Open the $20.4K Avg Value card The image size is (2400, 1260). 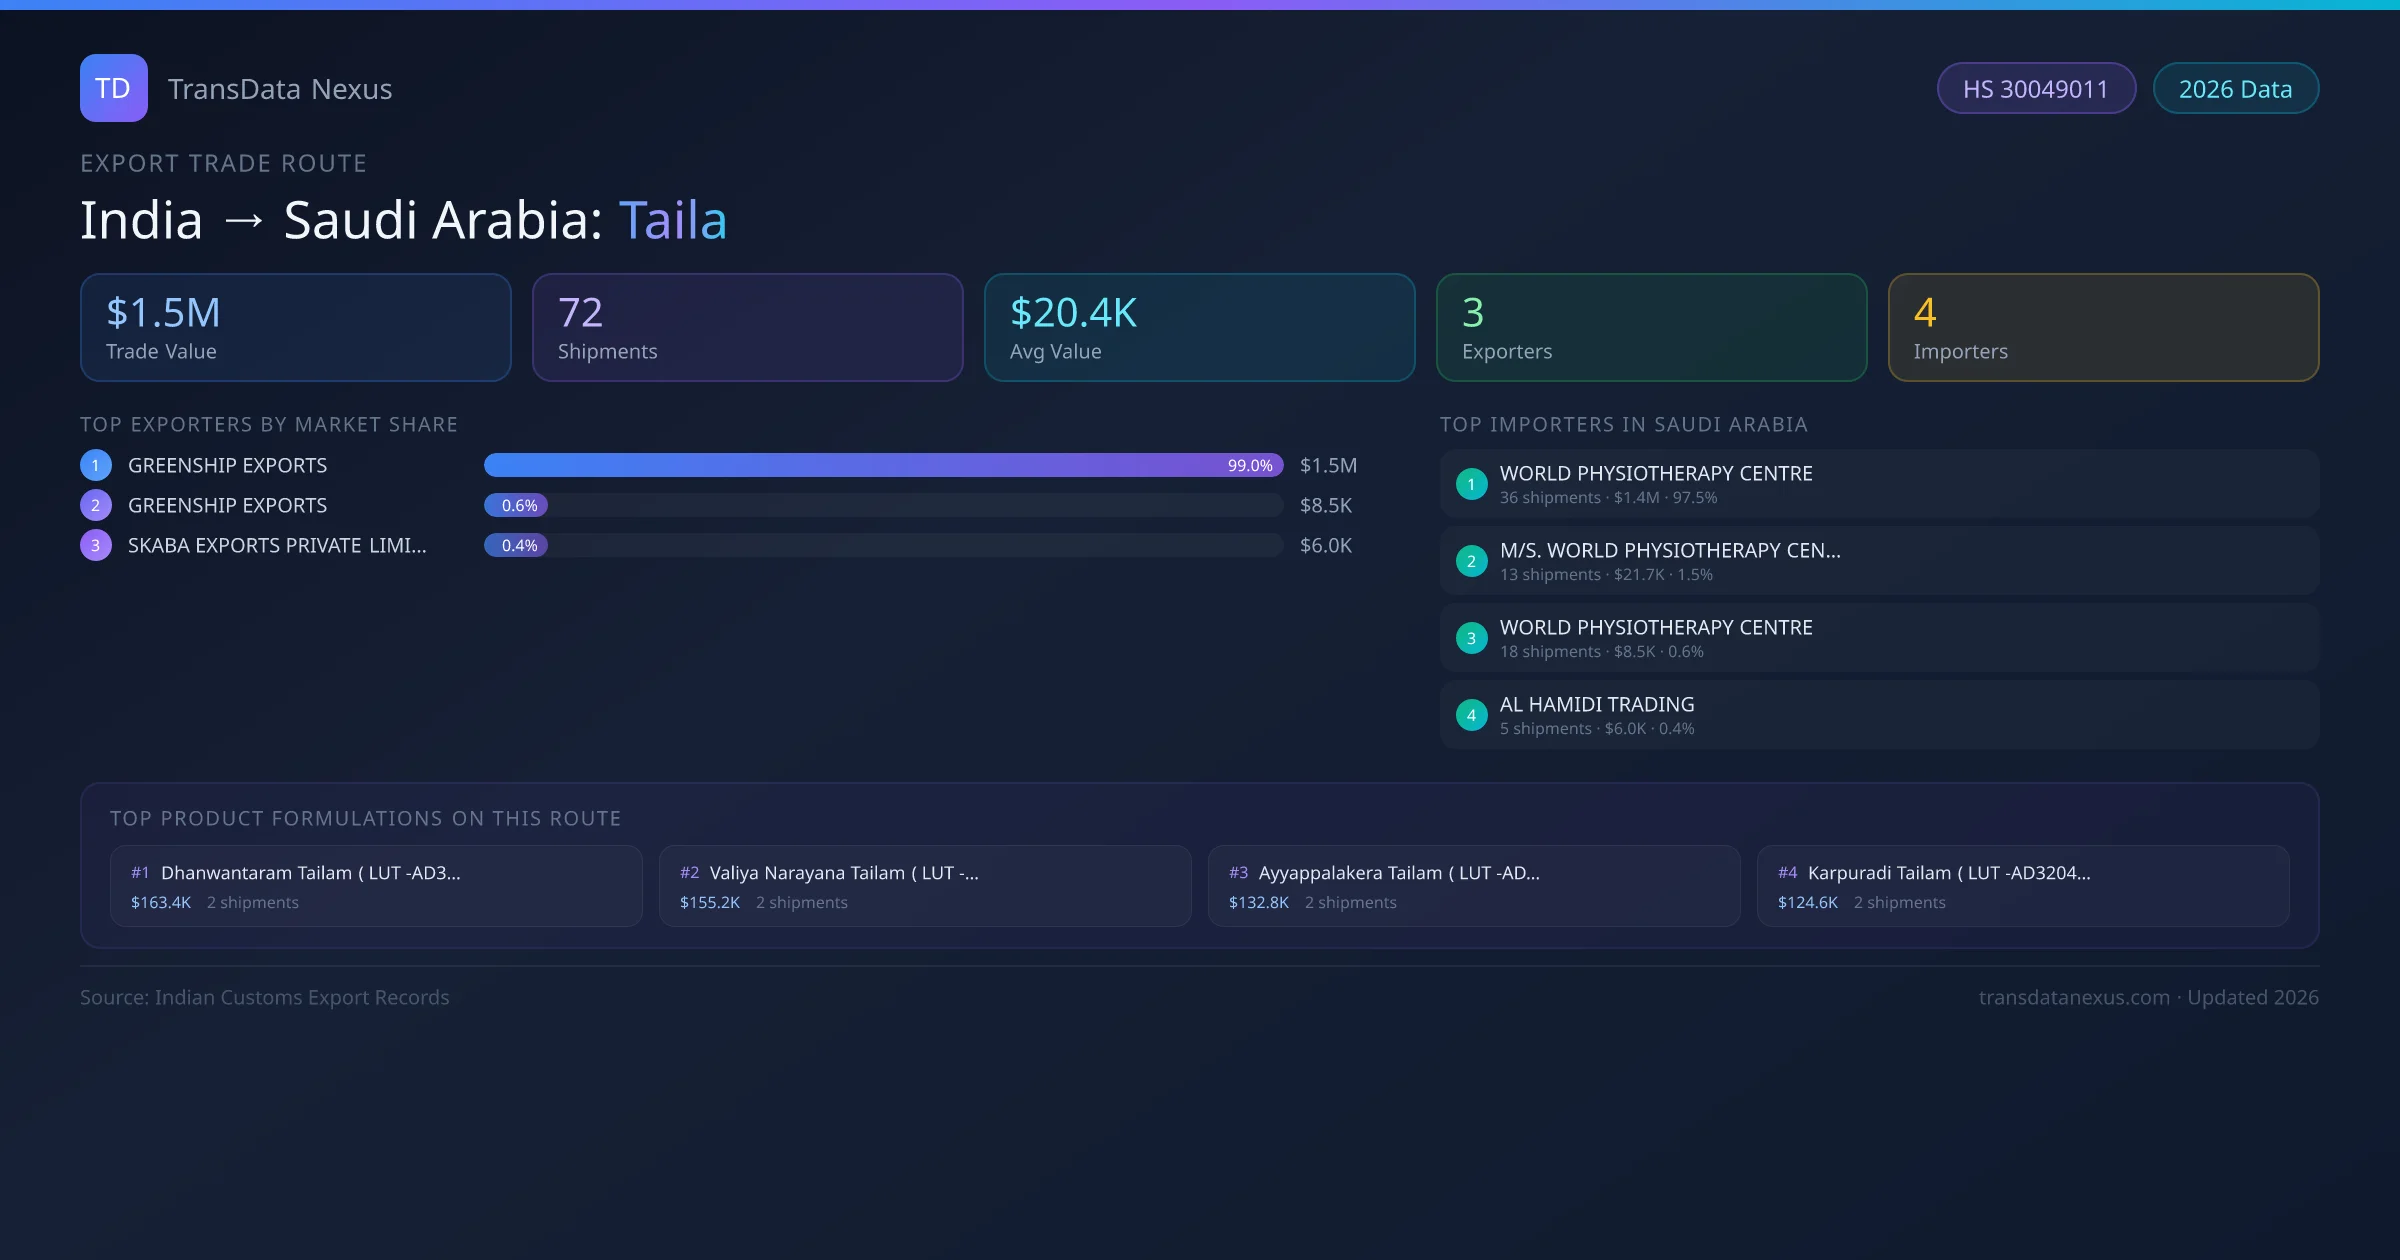(x=1199, y=328)
